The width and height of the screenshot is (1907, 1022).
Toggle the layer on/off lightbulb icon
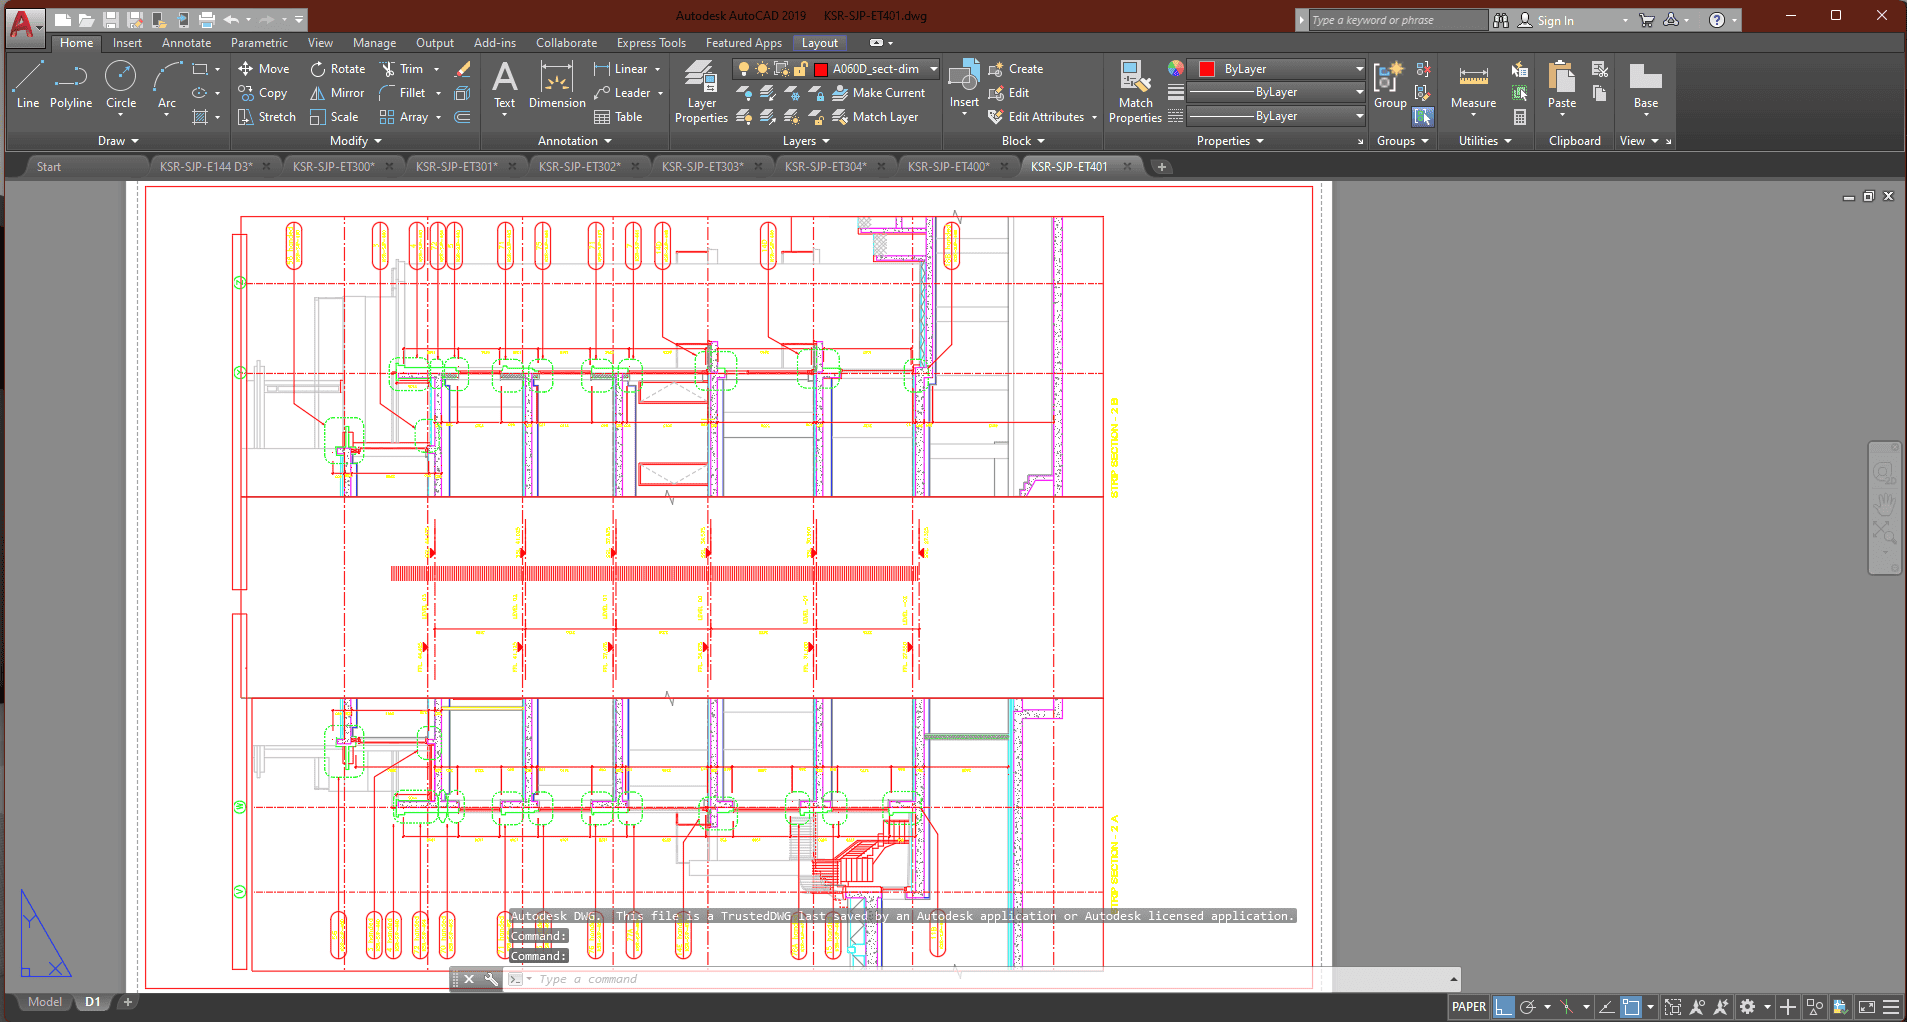744,69
